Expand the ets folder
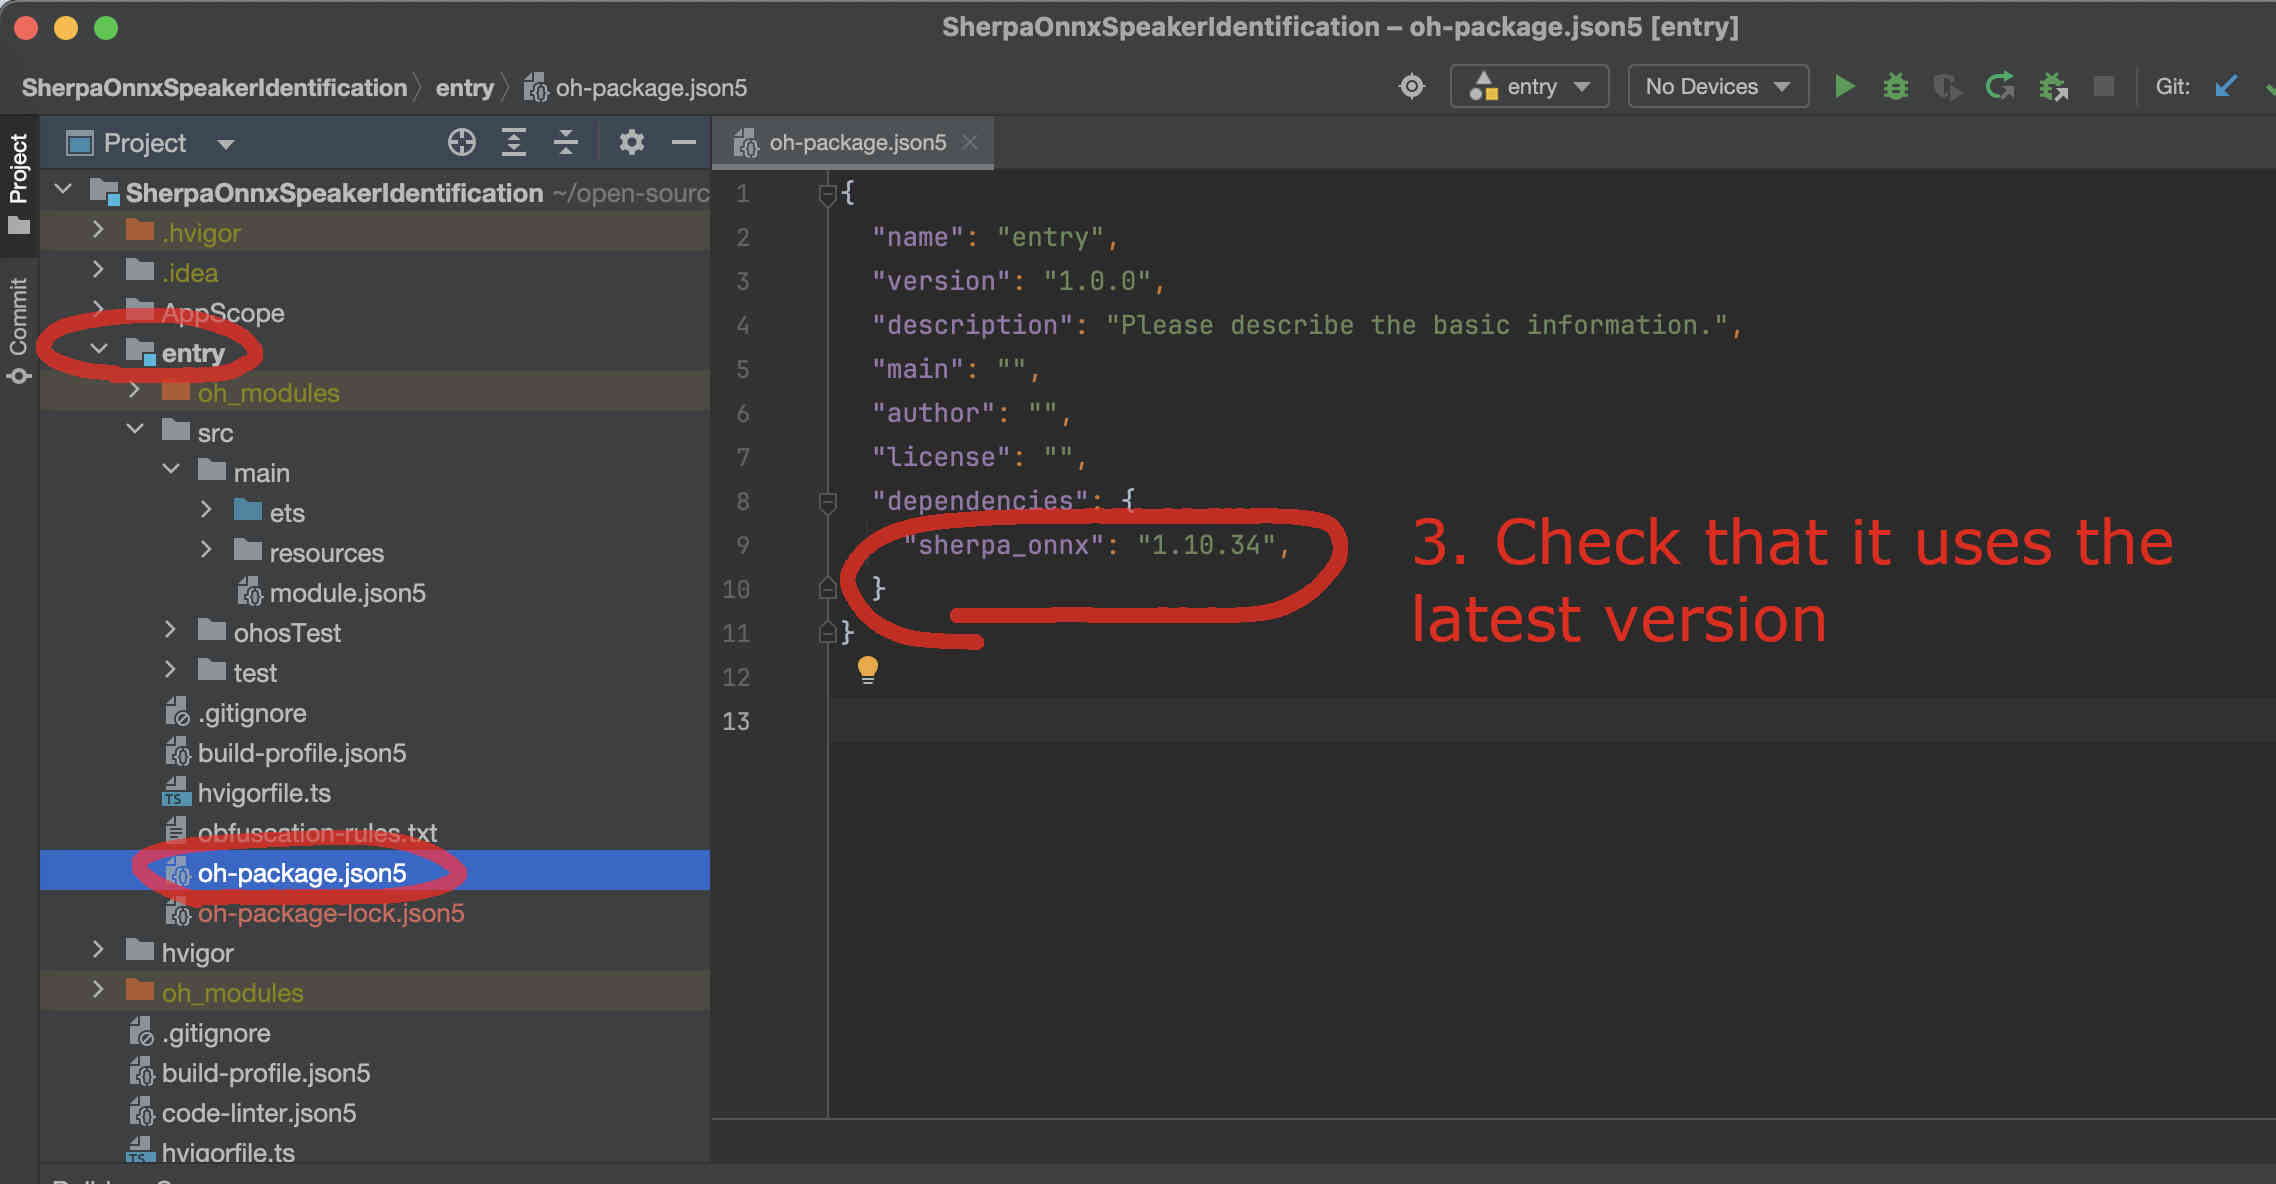The width and height of the screenshot is (2276, 1184). (x=206, y=510)
